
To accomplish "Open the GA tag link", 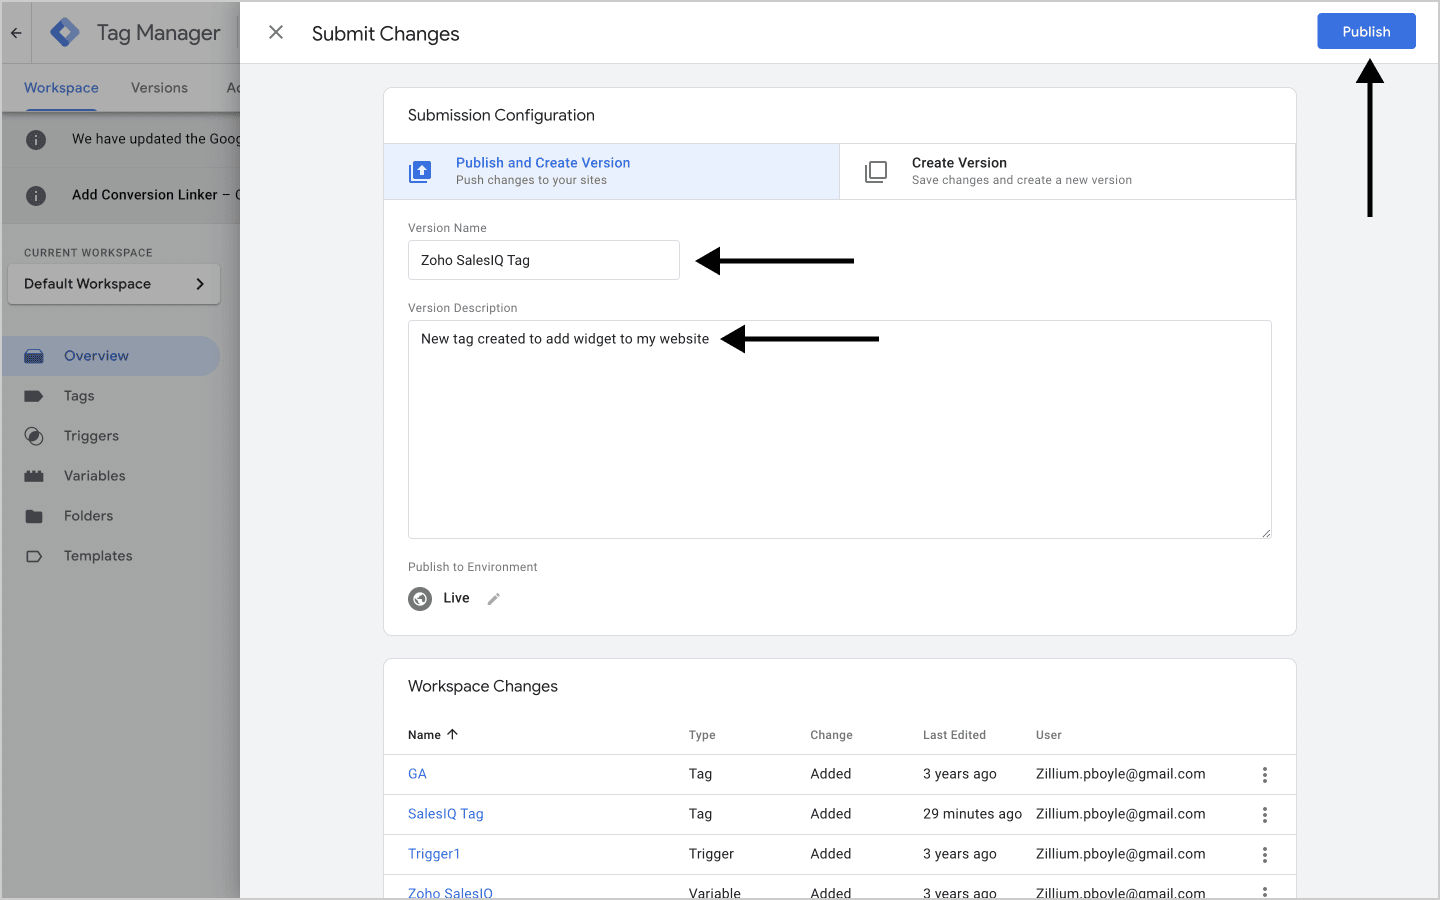I will click(417, 774).
